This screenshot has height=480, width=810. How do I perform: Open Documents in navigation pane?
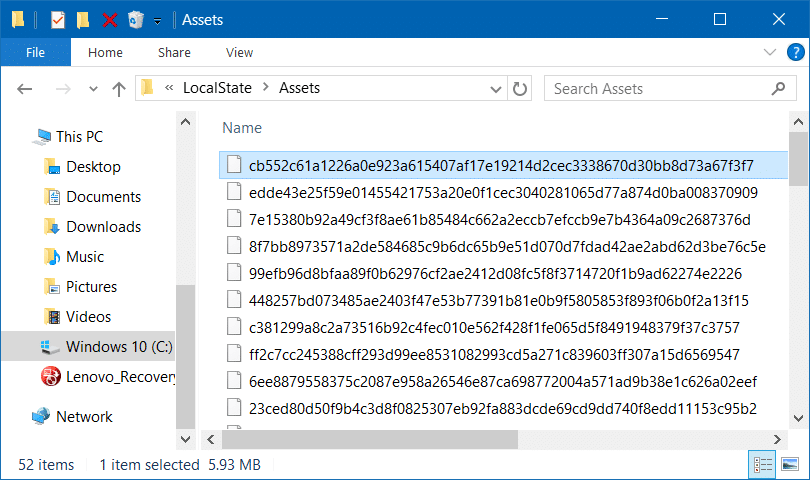coord(103,197)
